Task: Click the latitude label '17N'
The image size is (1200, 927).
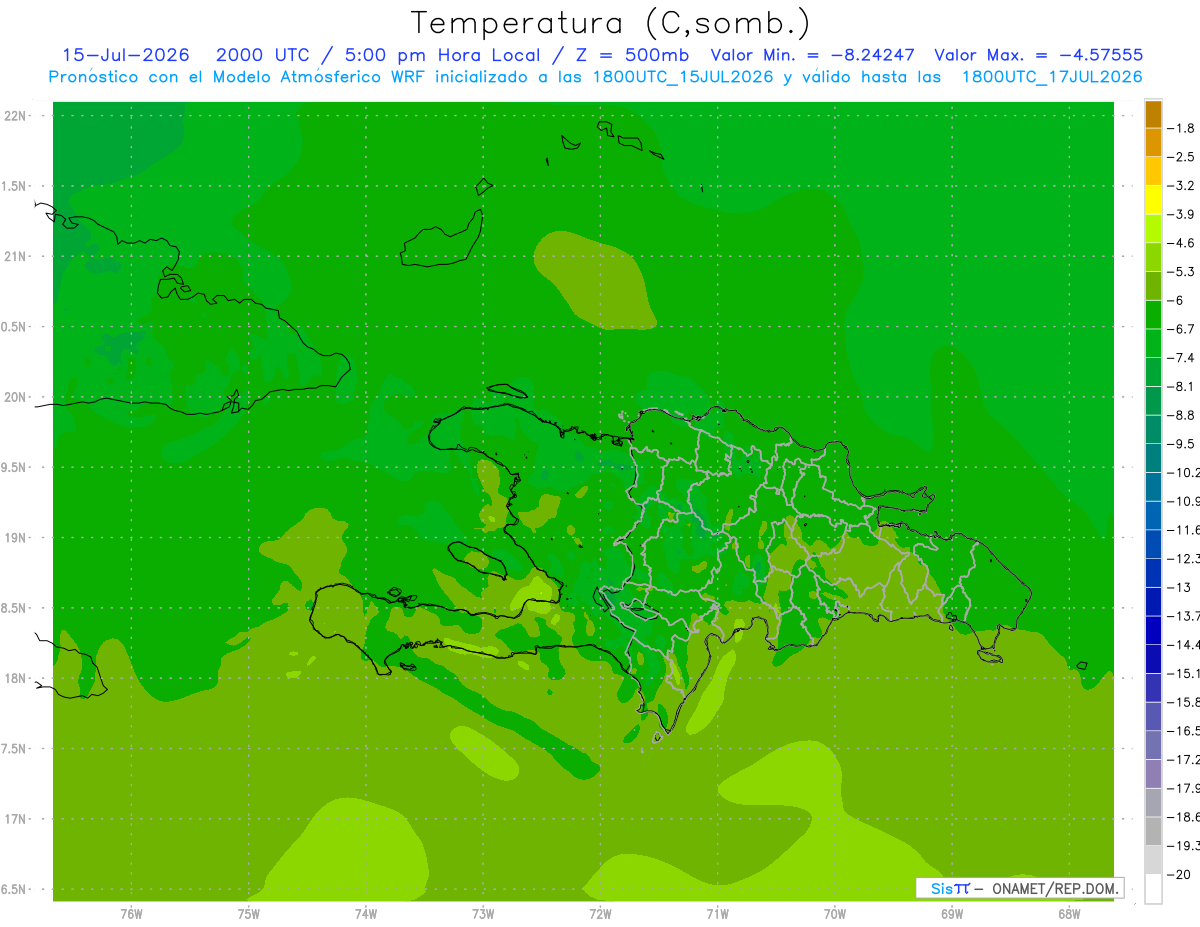Action: (16, 819)
